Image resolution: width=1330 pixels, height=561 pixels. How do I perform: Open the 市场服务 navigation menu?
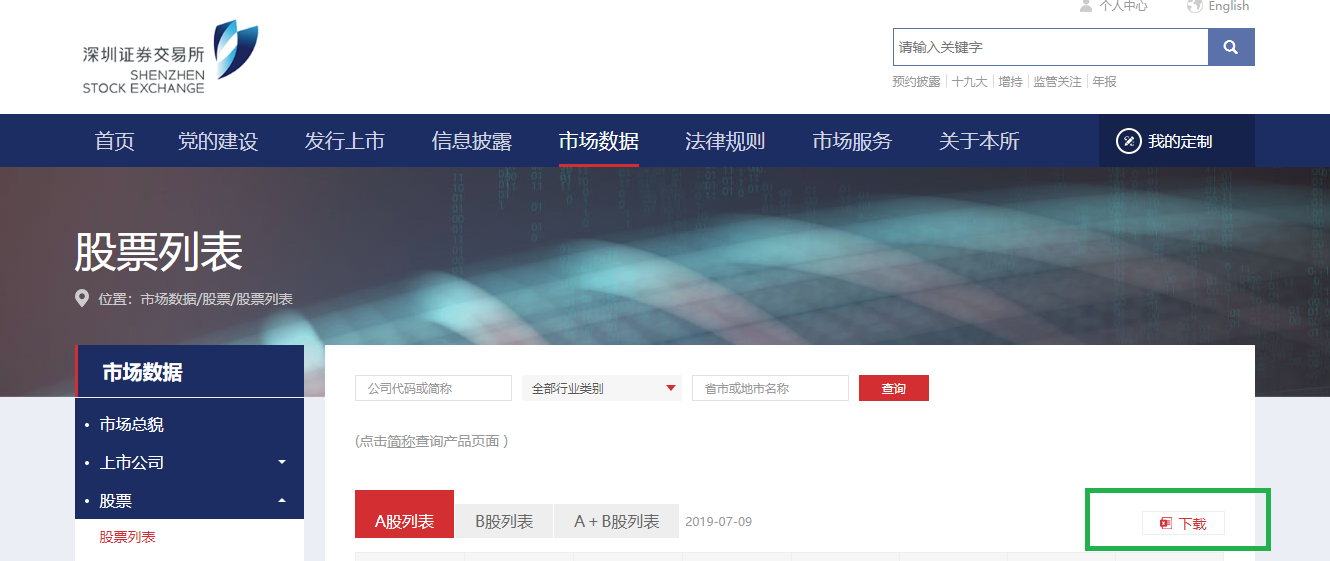[852, 141]
